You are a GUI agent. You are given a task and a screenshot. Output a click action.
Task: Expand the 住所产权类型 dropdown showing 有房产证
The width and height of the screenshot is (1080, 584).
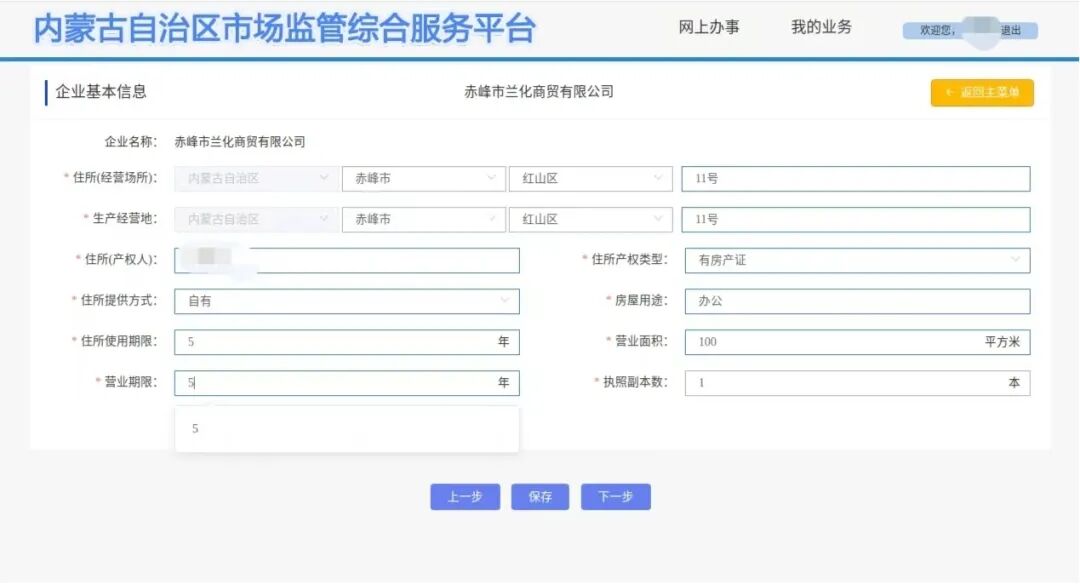click(x=857, y=260)
